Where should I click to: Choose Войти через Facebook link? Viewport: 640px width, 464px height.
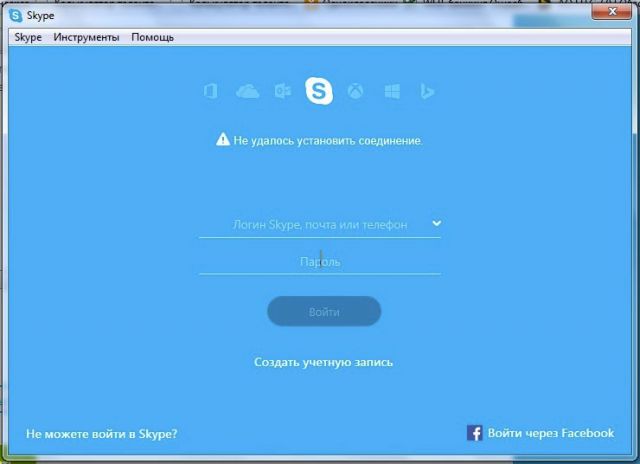point(551,433)
